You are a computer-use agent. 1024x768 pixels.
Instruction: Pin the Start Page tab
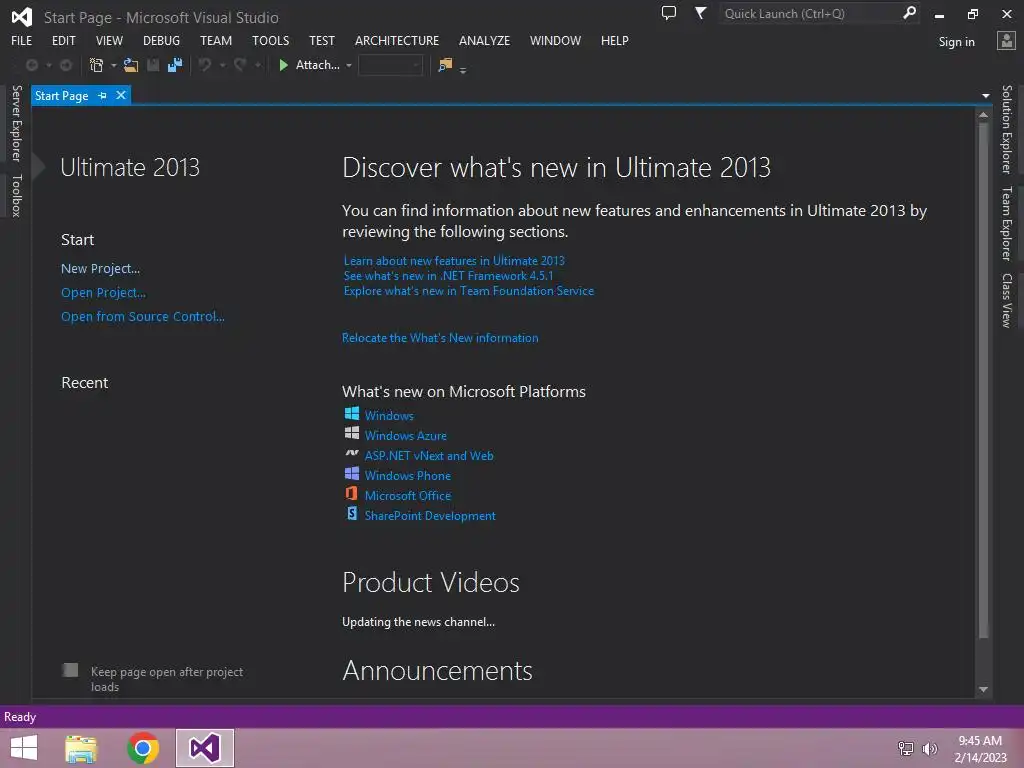coord(103,95)
